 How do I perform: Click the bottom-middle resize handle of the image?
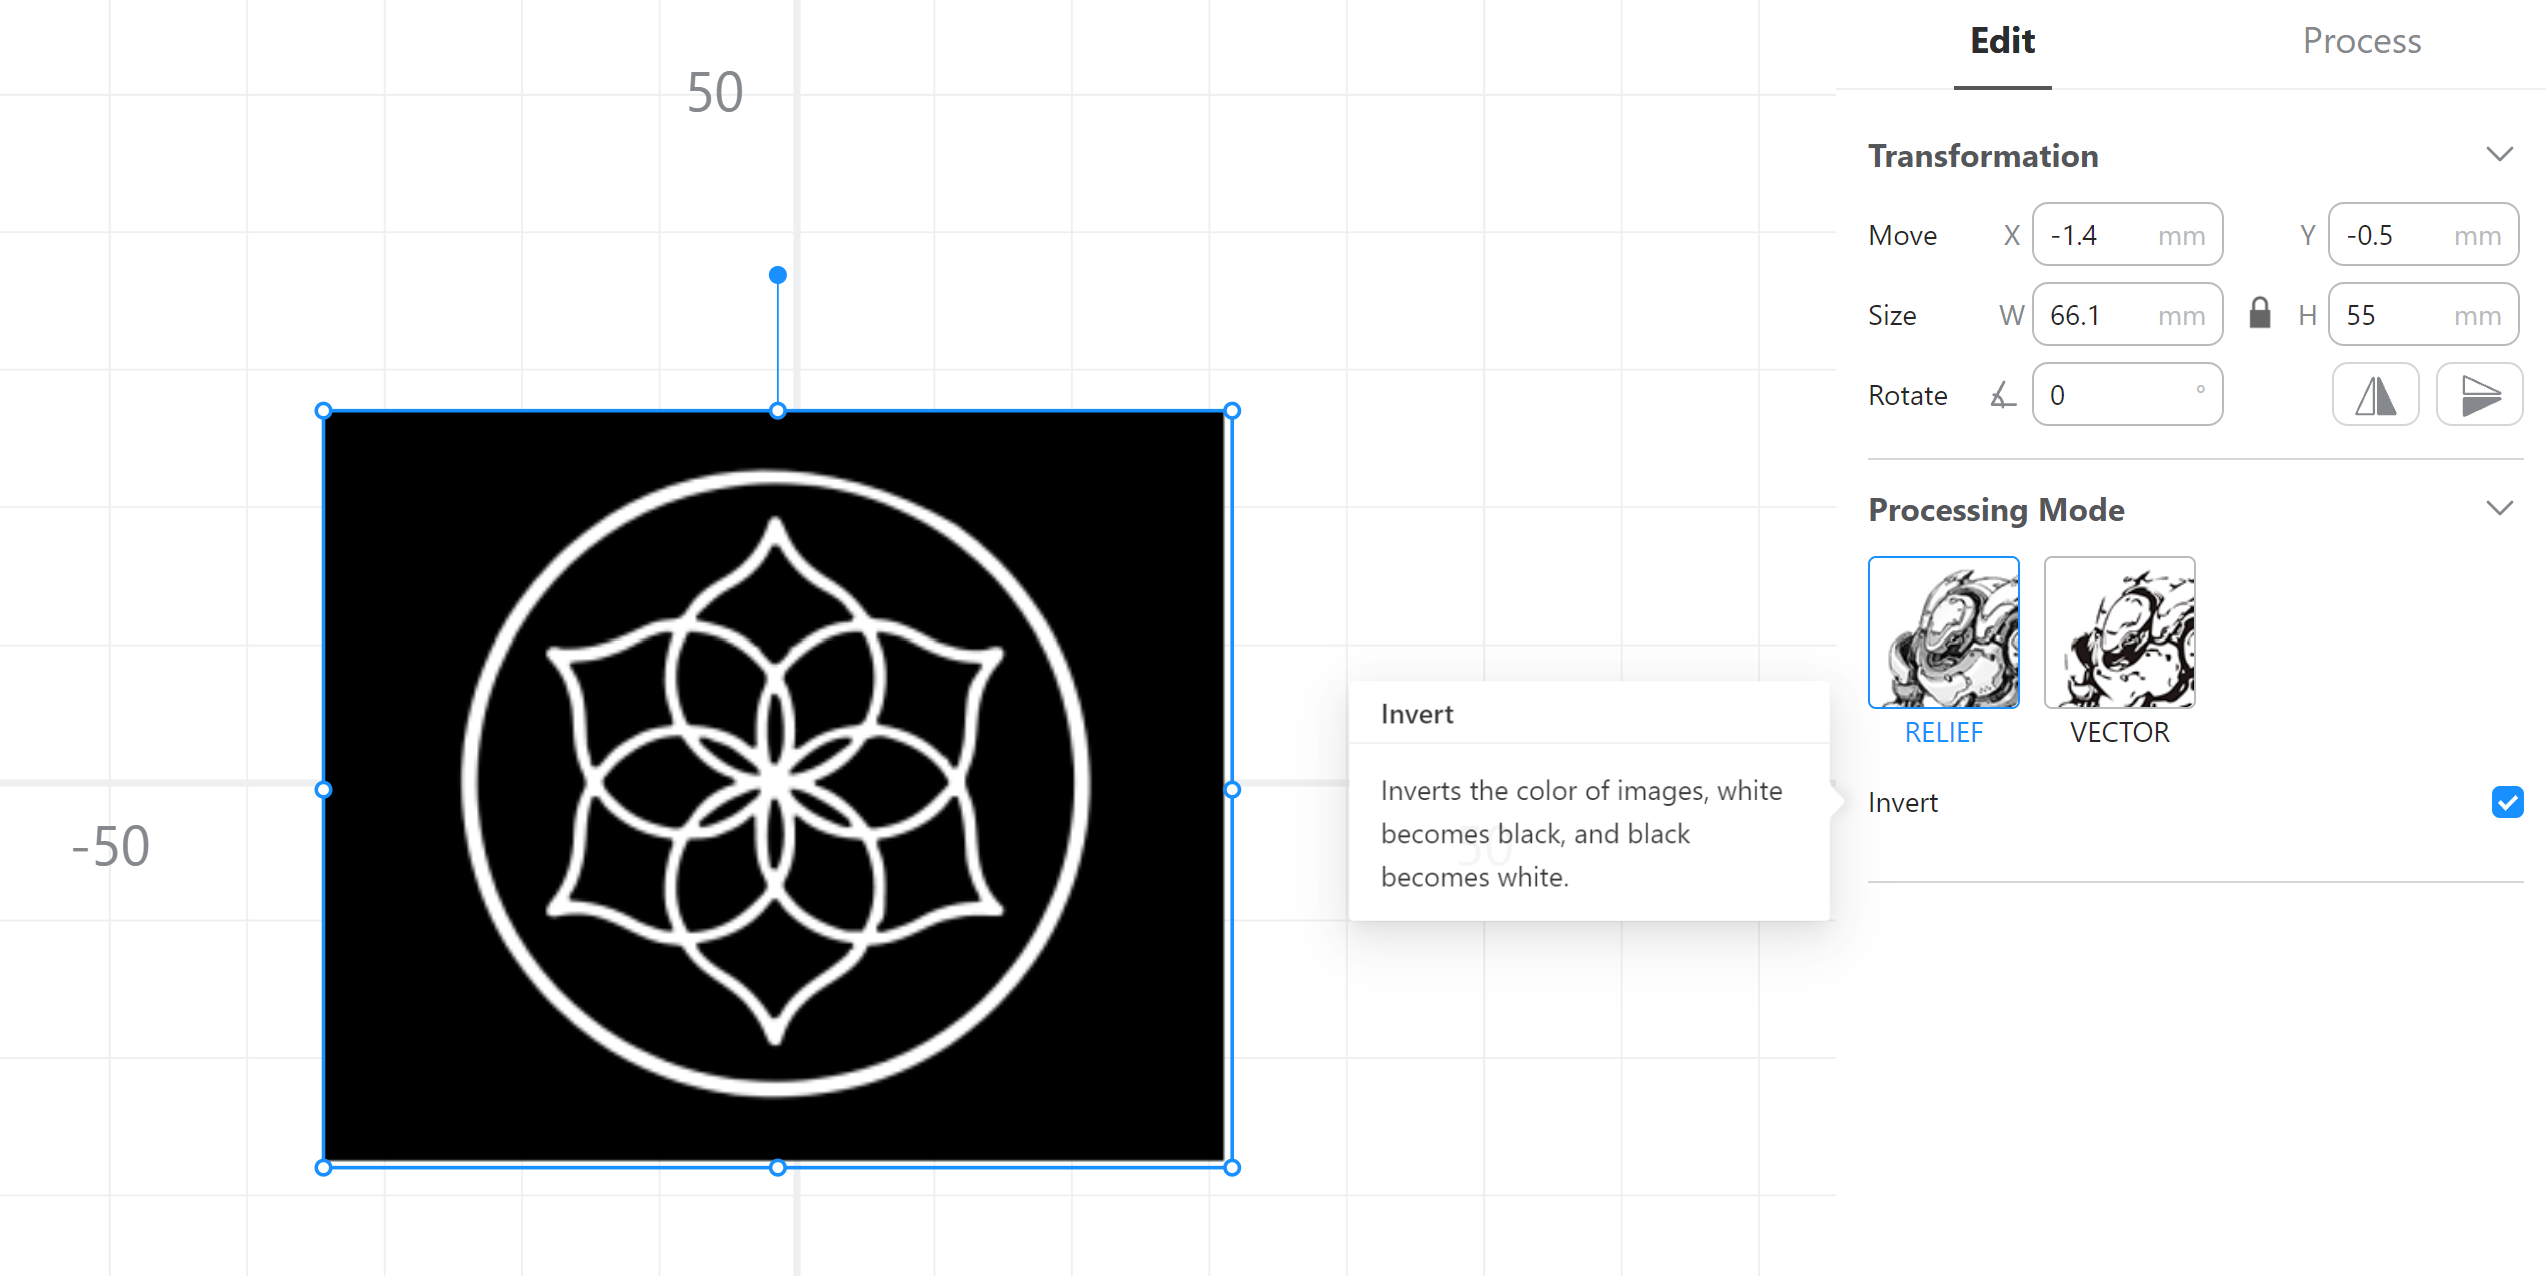point(777,1167)
